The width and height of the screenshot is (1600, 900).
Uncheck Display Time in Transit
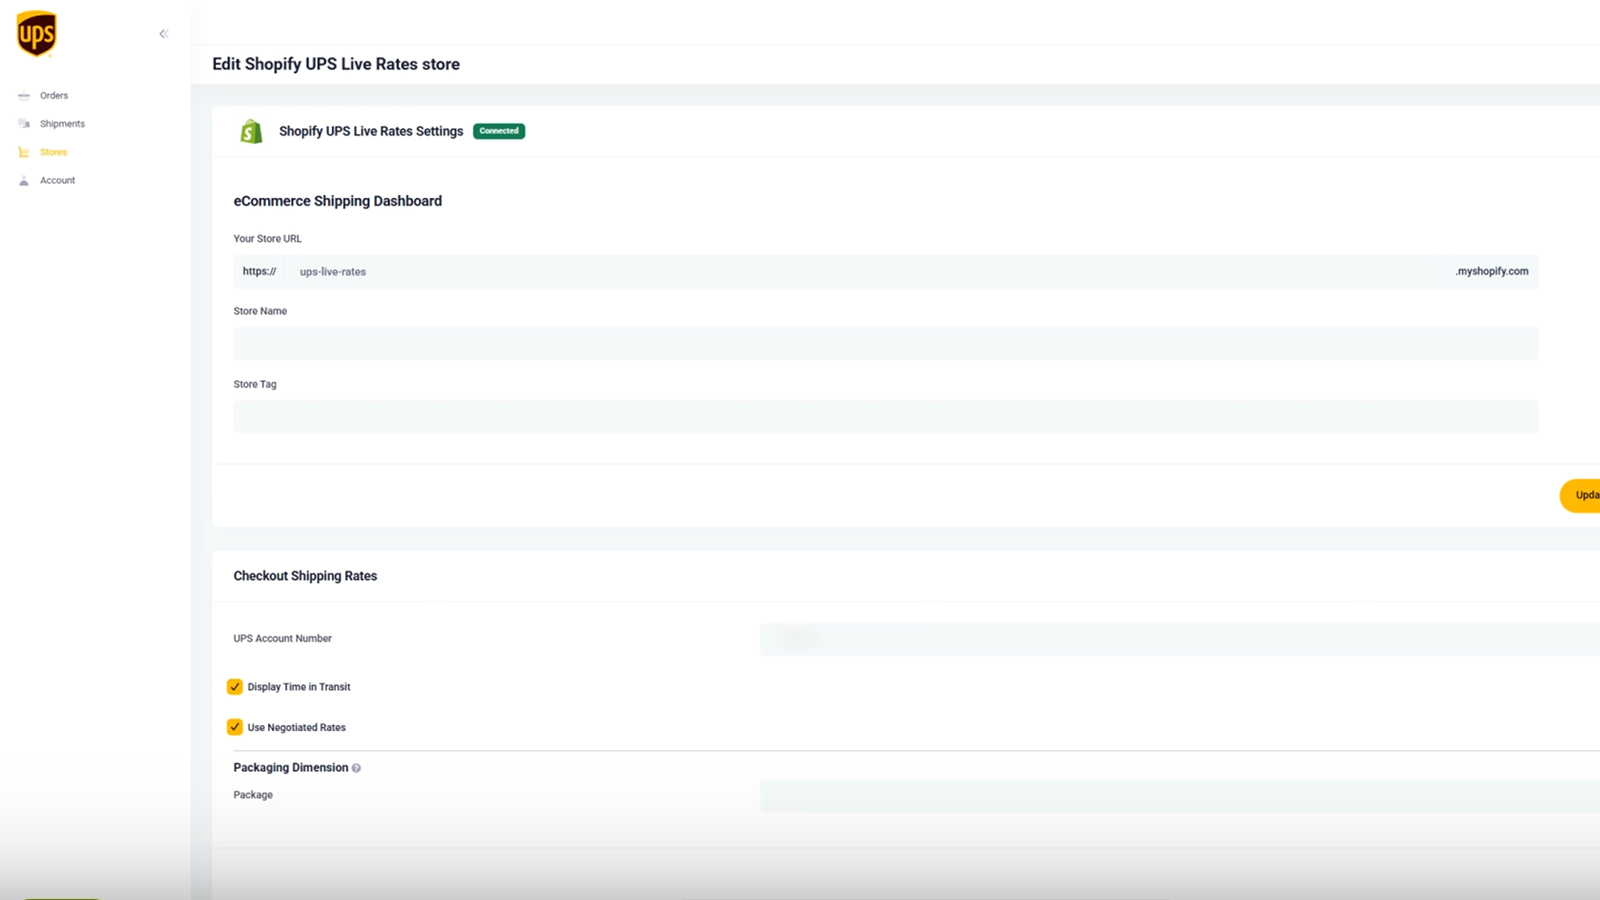[x=235, y=687]
